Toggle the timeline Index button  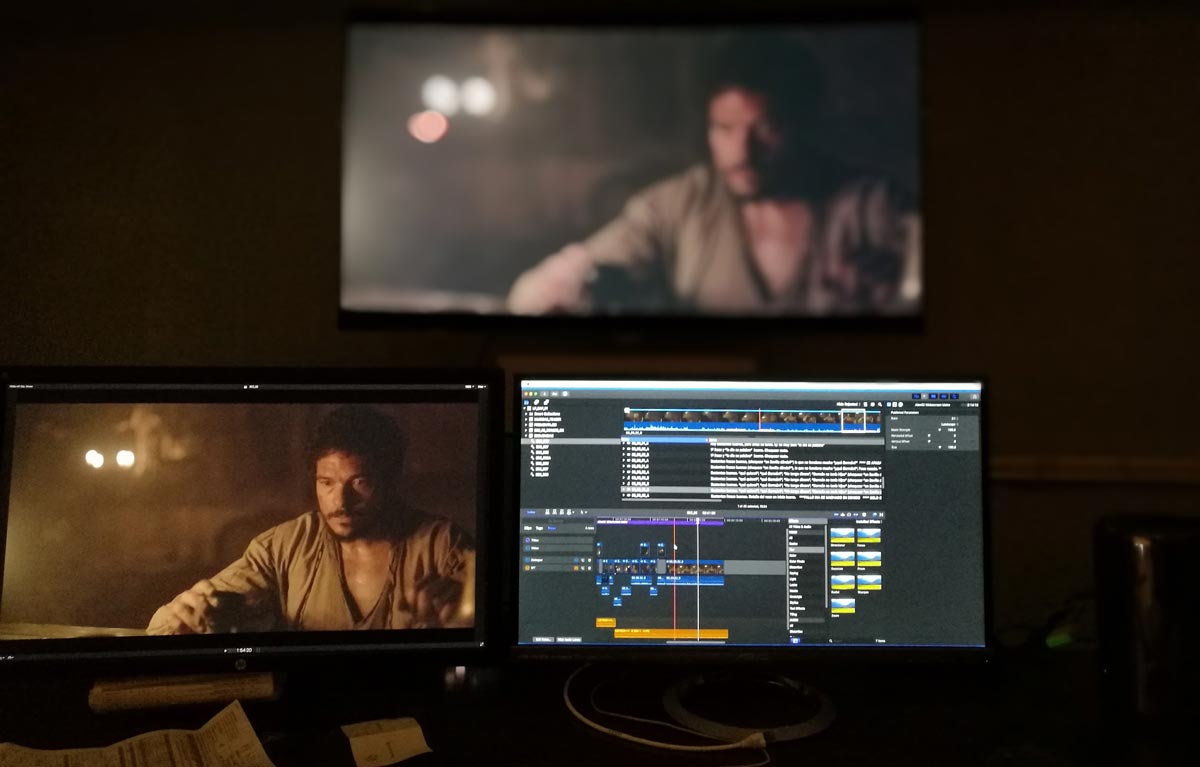[531, 512]
